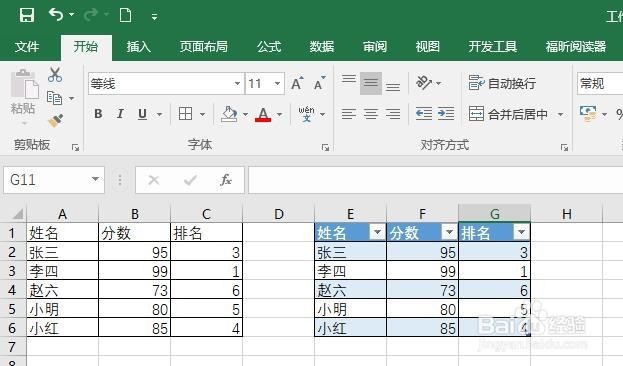Viewport: 623px width, 366px height.
Task: Click the Copy icon
Action: click(x=54, y=98)
